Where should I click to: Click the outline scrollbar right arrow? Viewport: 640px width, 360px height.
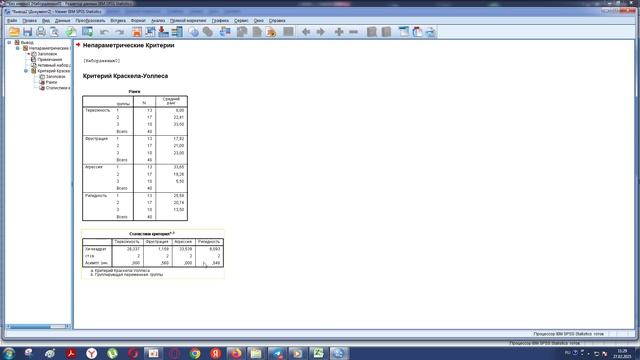tap(68, 327)
